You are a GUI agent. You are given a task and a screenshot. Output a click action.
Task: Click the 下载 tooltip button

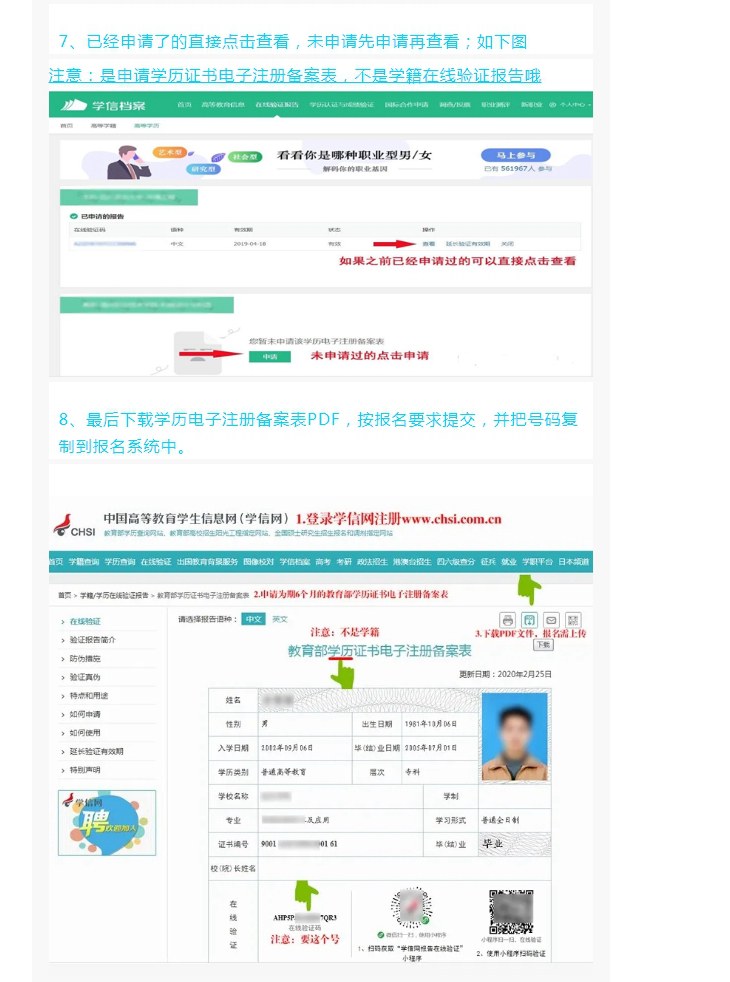coord(543,644)
